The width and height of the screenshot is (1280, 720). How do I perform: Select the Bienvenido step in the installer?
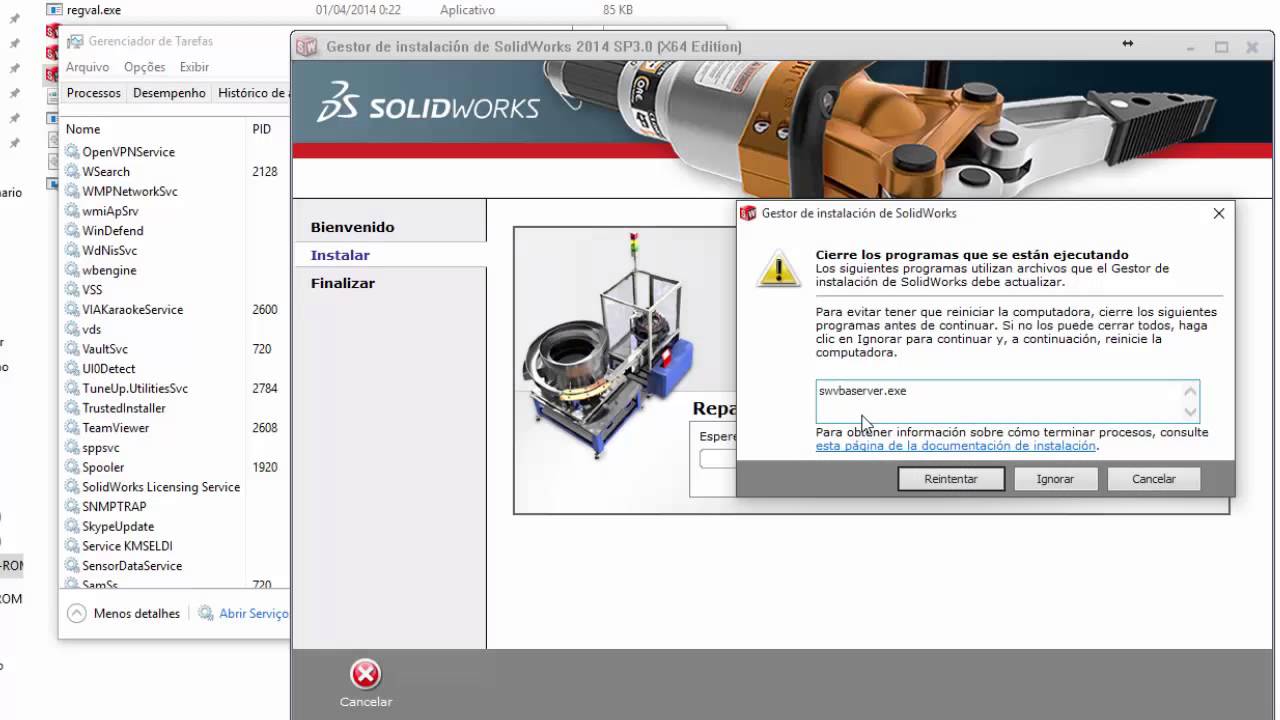(352, 227)
